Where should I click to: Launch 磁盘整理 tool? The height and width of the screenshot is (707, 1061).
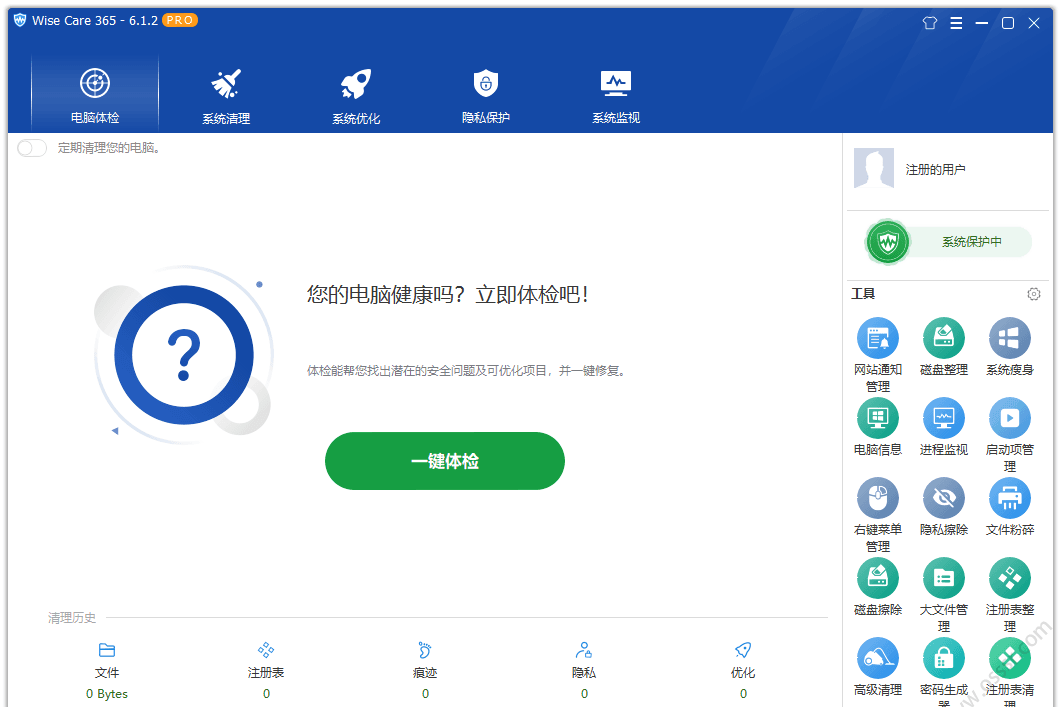[943, 346]
